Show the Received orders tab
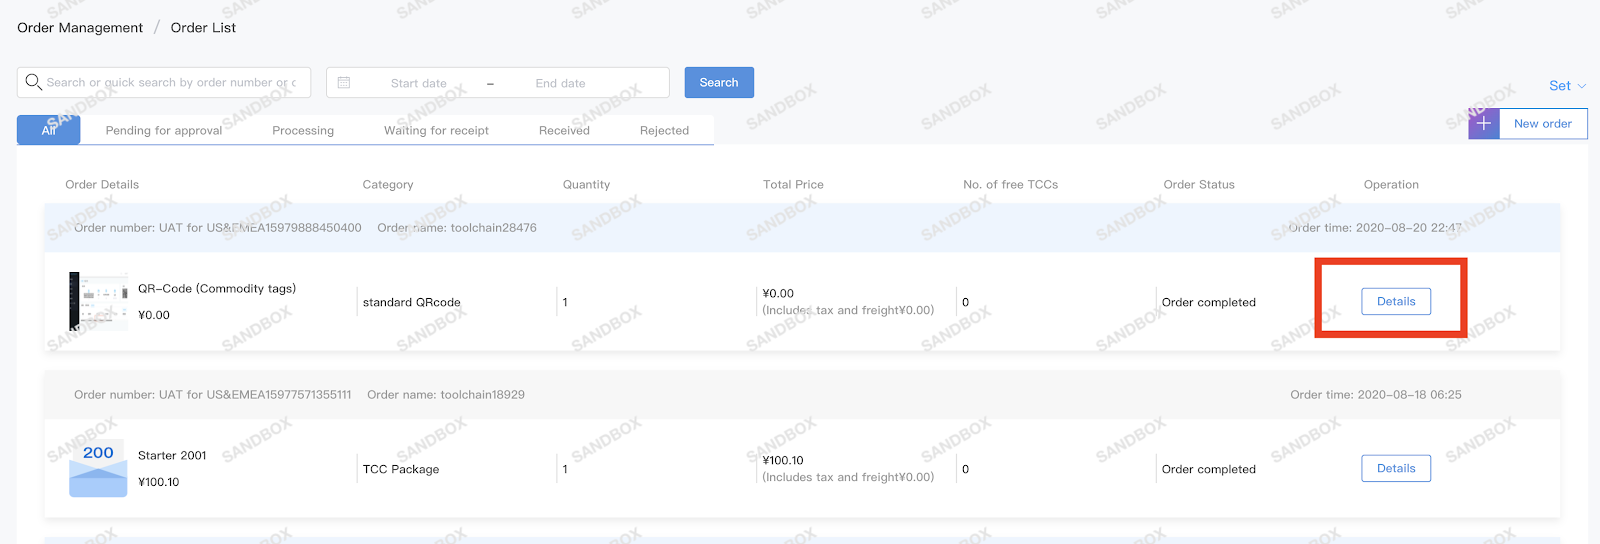The height and width of the screenshot is (544, 1600). tap(564, 130)
